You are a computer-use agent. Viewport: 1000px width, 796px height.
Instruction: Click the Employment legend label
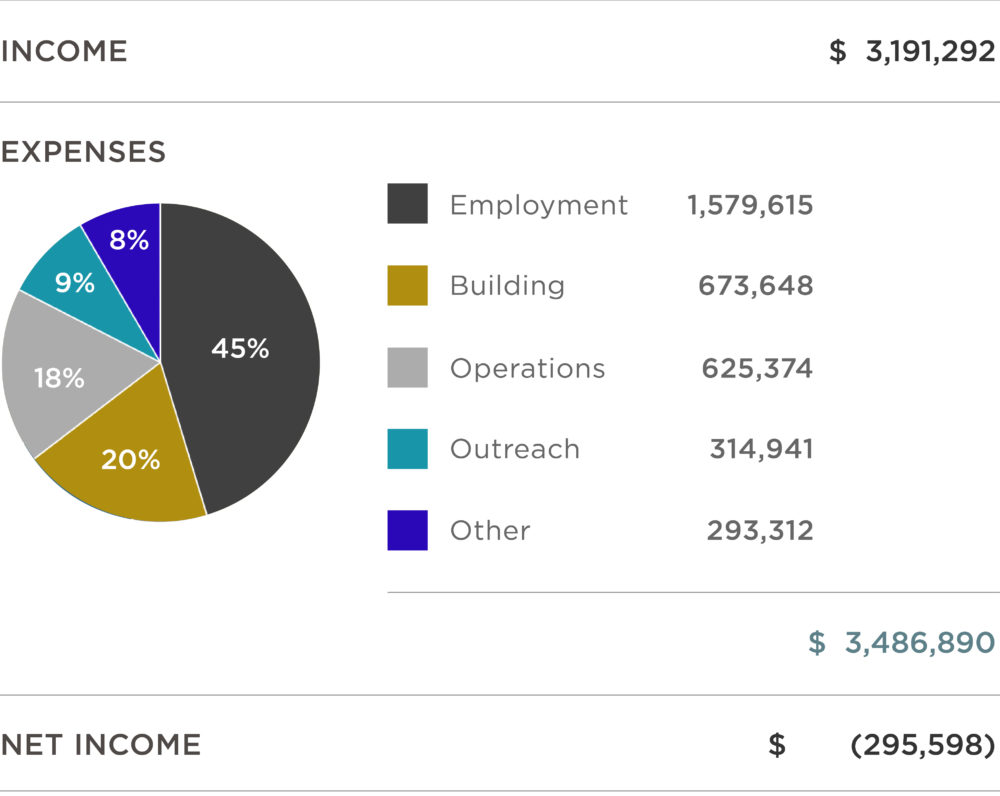[539, 206]
